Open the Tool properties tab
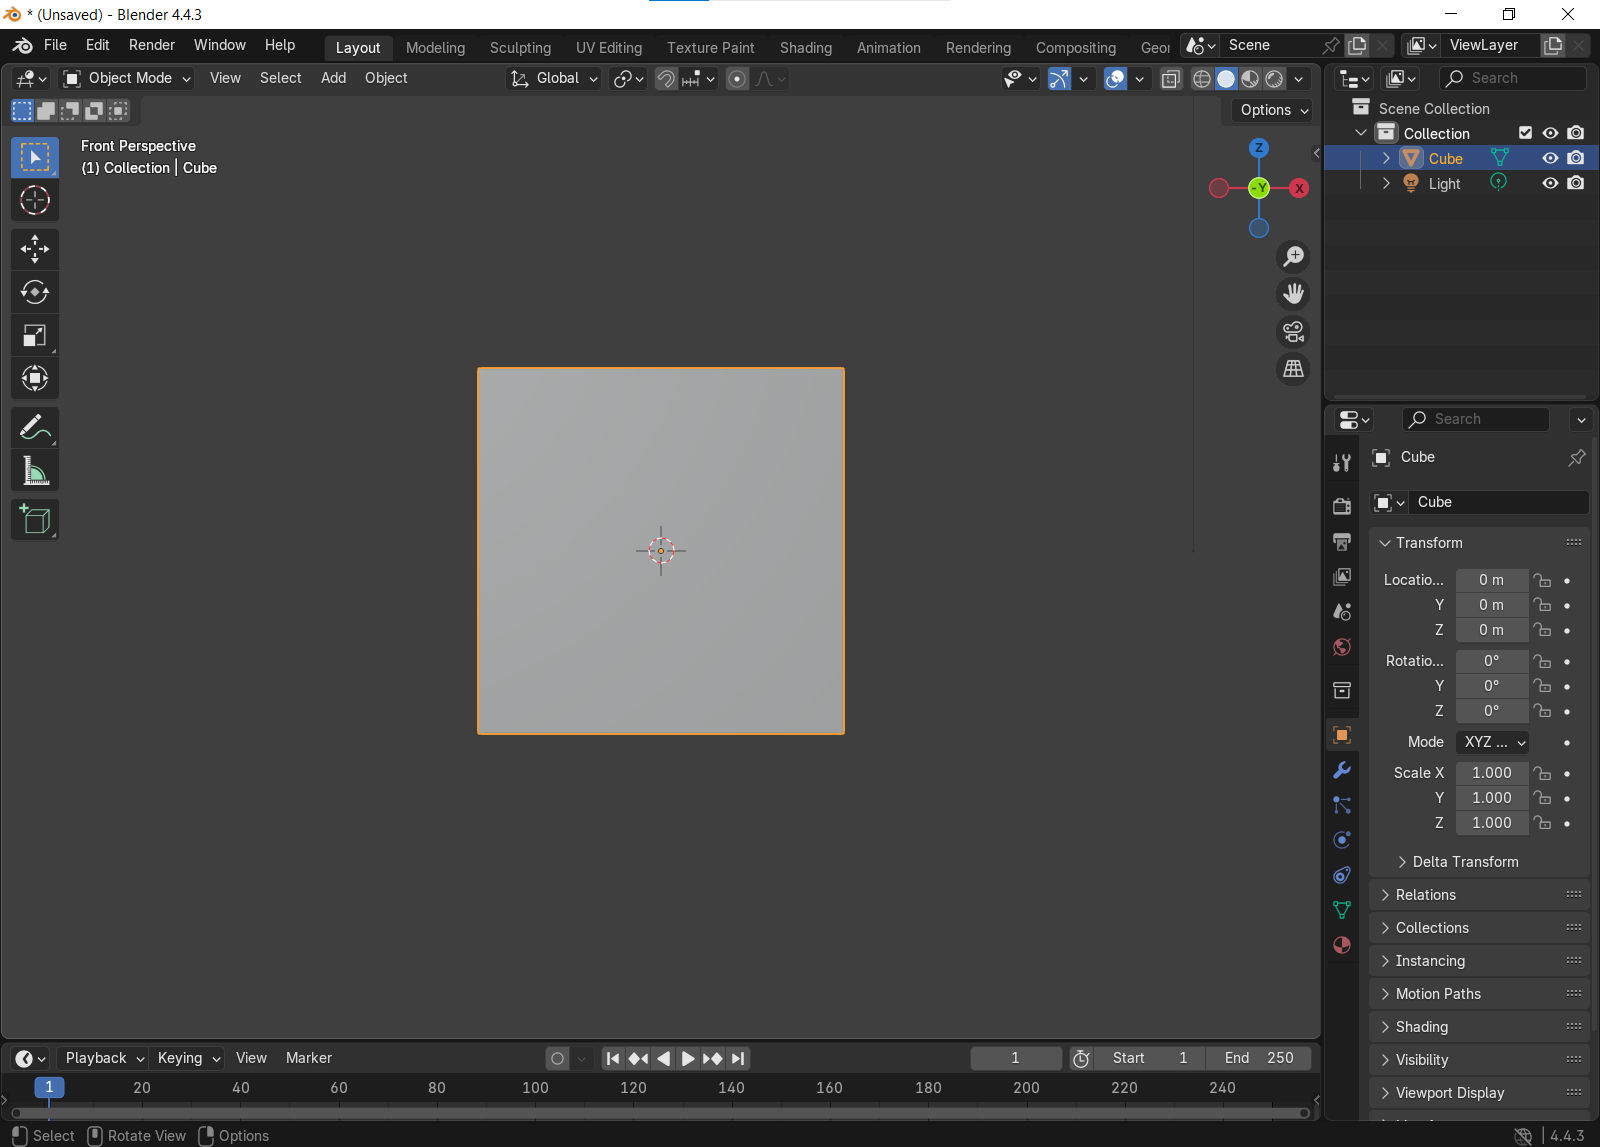The height and width of the screenshot is (1147, 1600). [x=1342, y=462]
